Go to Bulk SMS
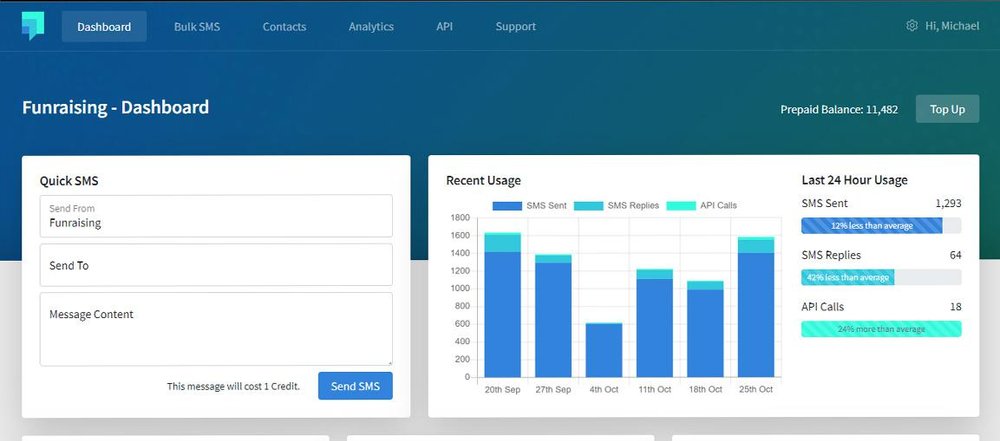 click(197, 26)
